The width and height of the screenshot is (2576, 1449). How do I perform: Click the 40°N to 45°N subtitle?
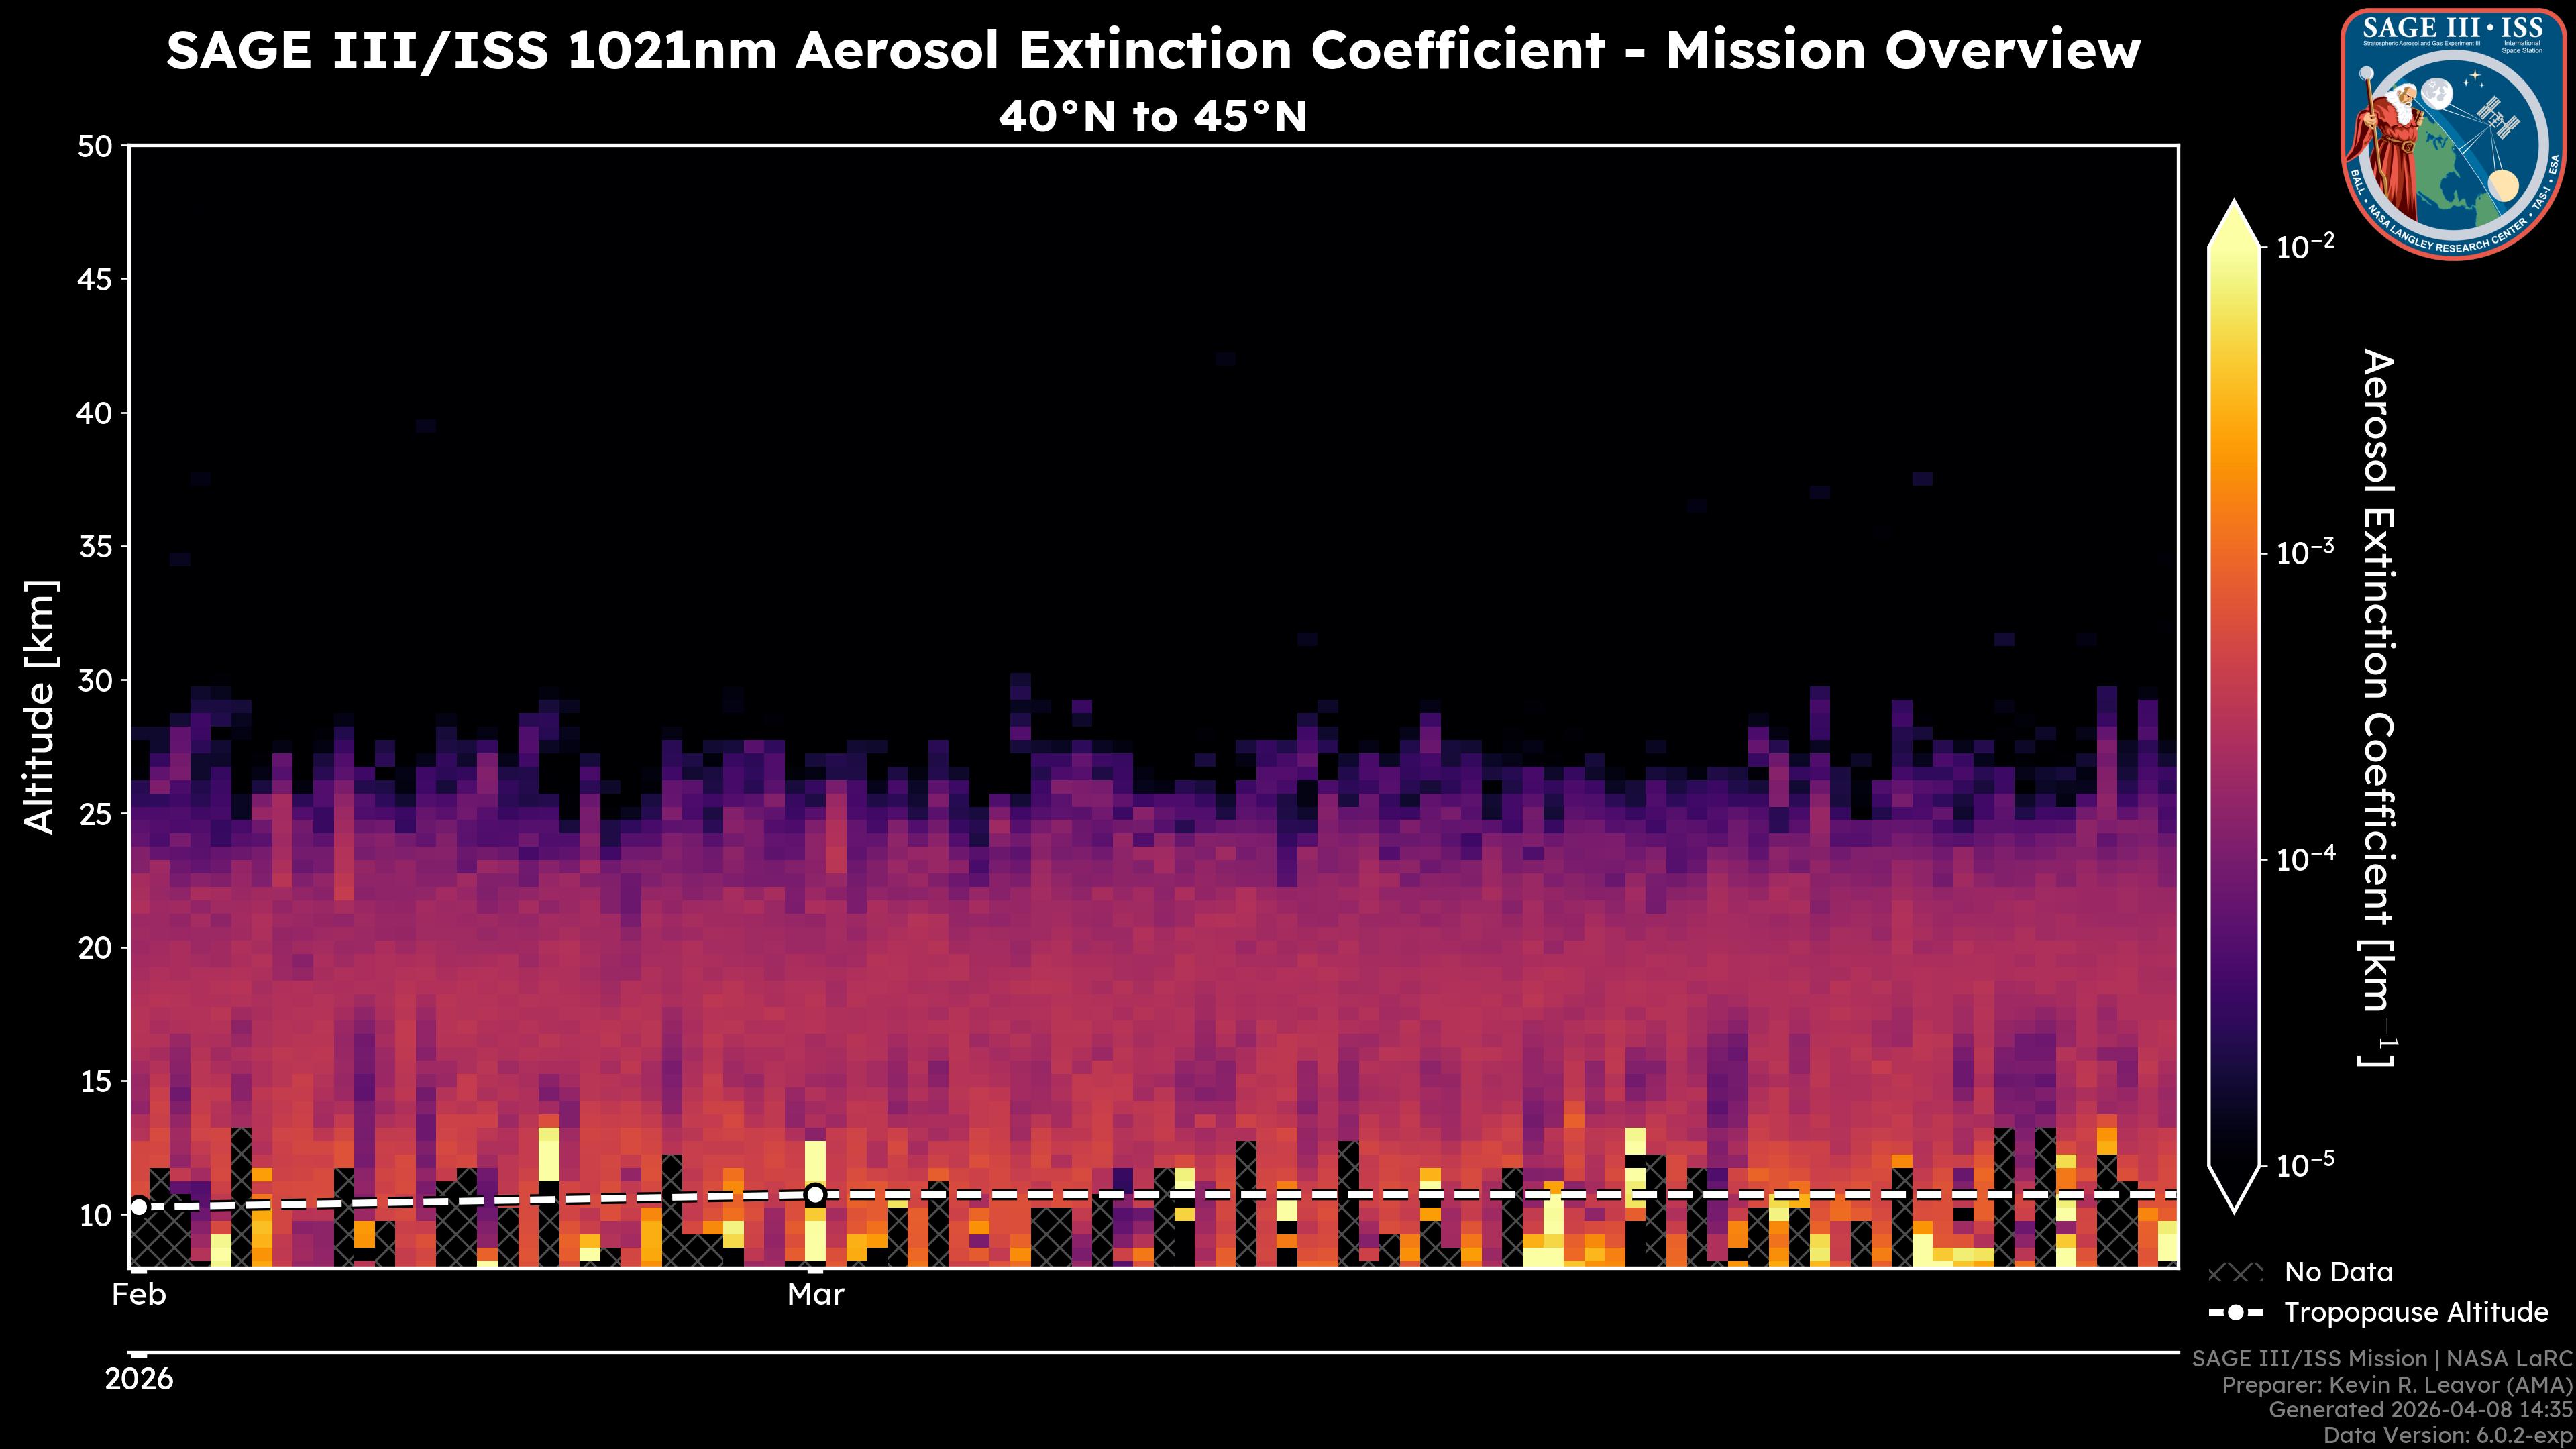click(1152, 117)
